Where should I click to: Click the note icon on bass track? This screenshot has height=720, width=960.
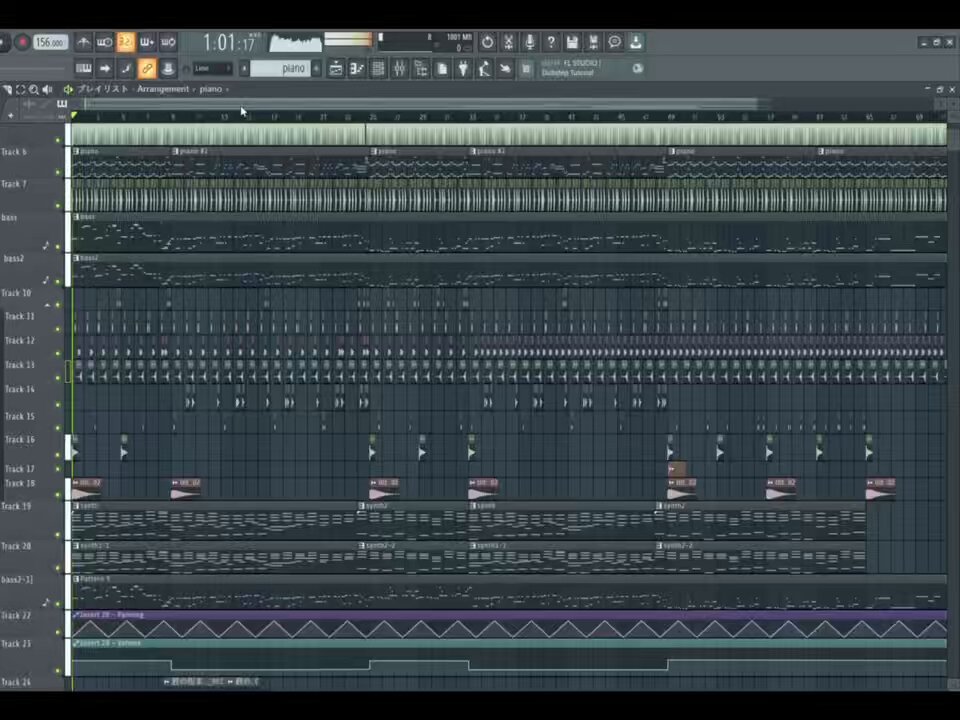[x=46, y=246]
